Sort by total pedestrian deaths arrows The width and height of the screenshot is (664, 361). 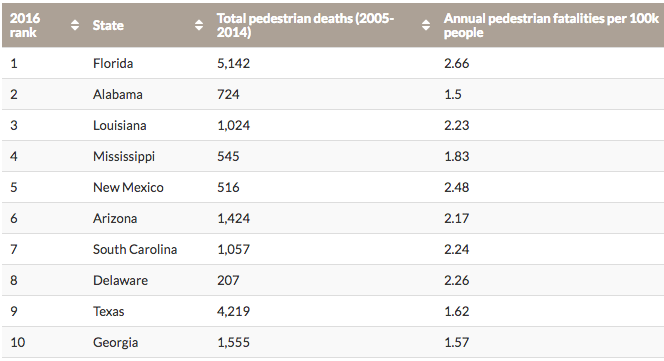pos(426,25)
